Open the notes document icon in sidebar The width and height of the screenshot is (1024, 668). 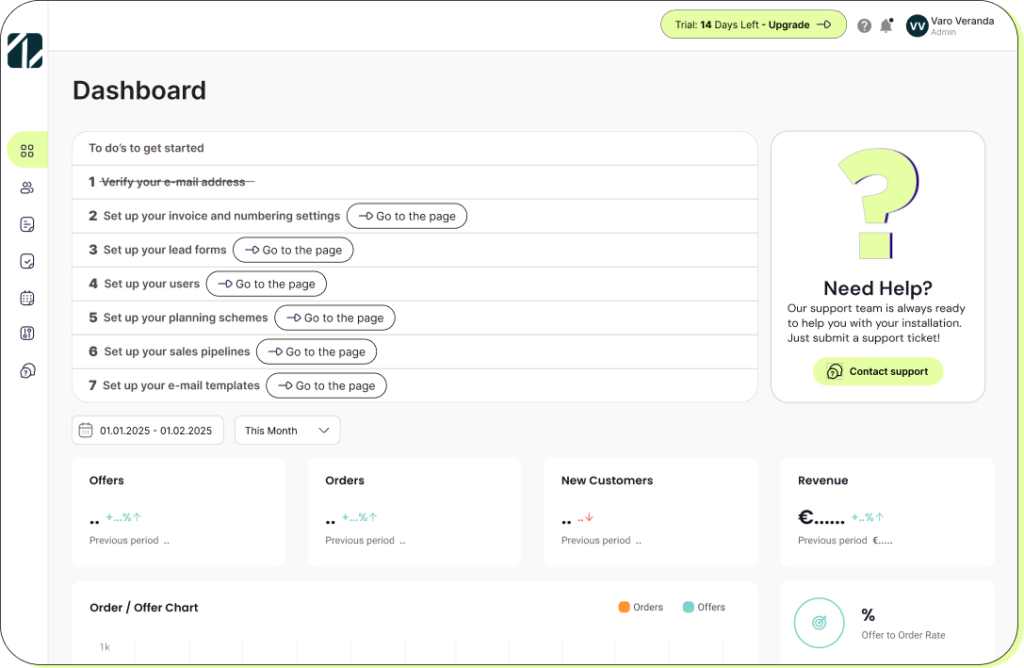point(27,225)
